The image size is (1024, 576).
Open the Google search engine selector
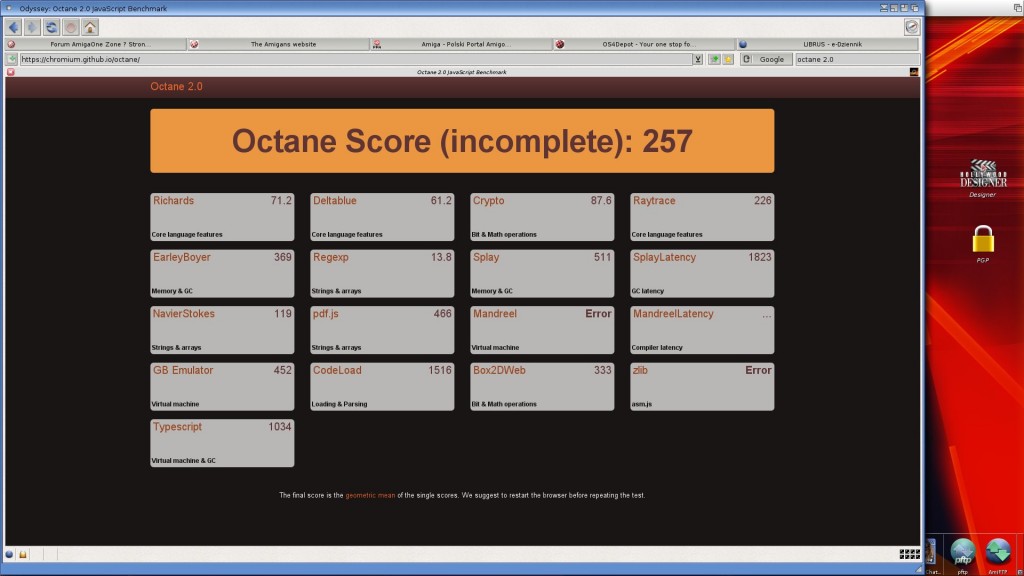(766, 59)
